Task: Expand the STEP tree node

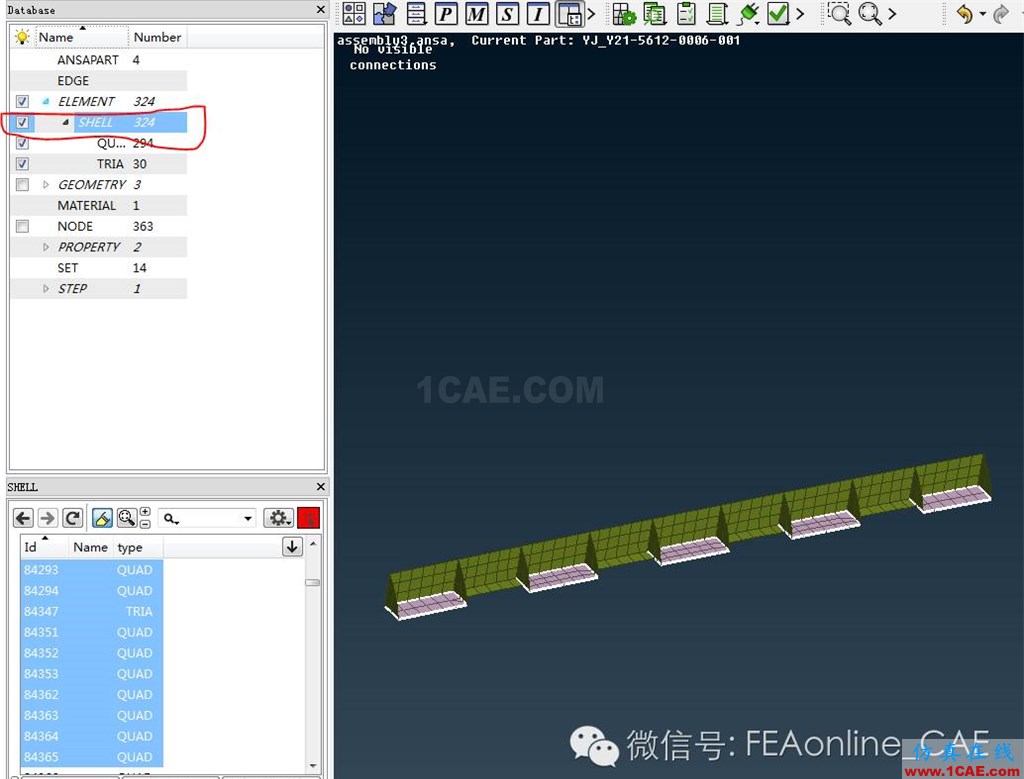Action: pos(46,289)
